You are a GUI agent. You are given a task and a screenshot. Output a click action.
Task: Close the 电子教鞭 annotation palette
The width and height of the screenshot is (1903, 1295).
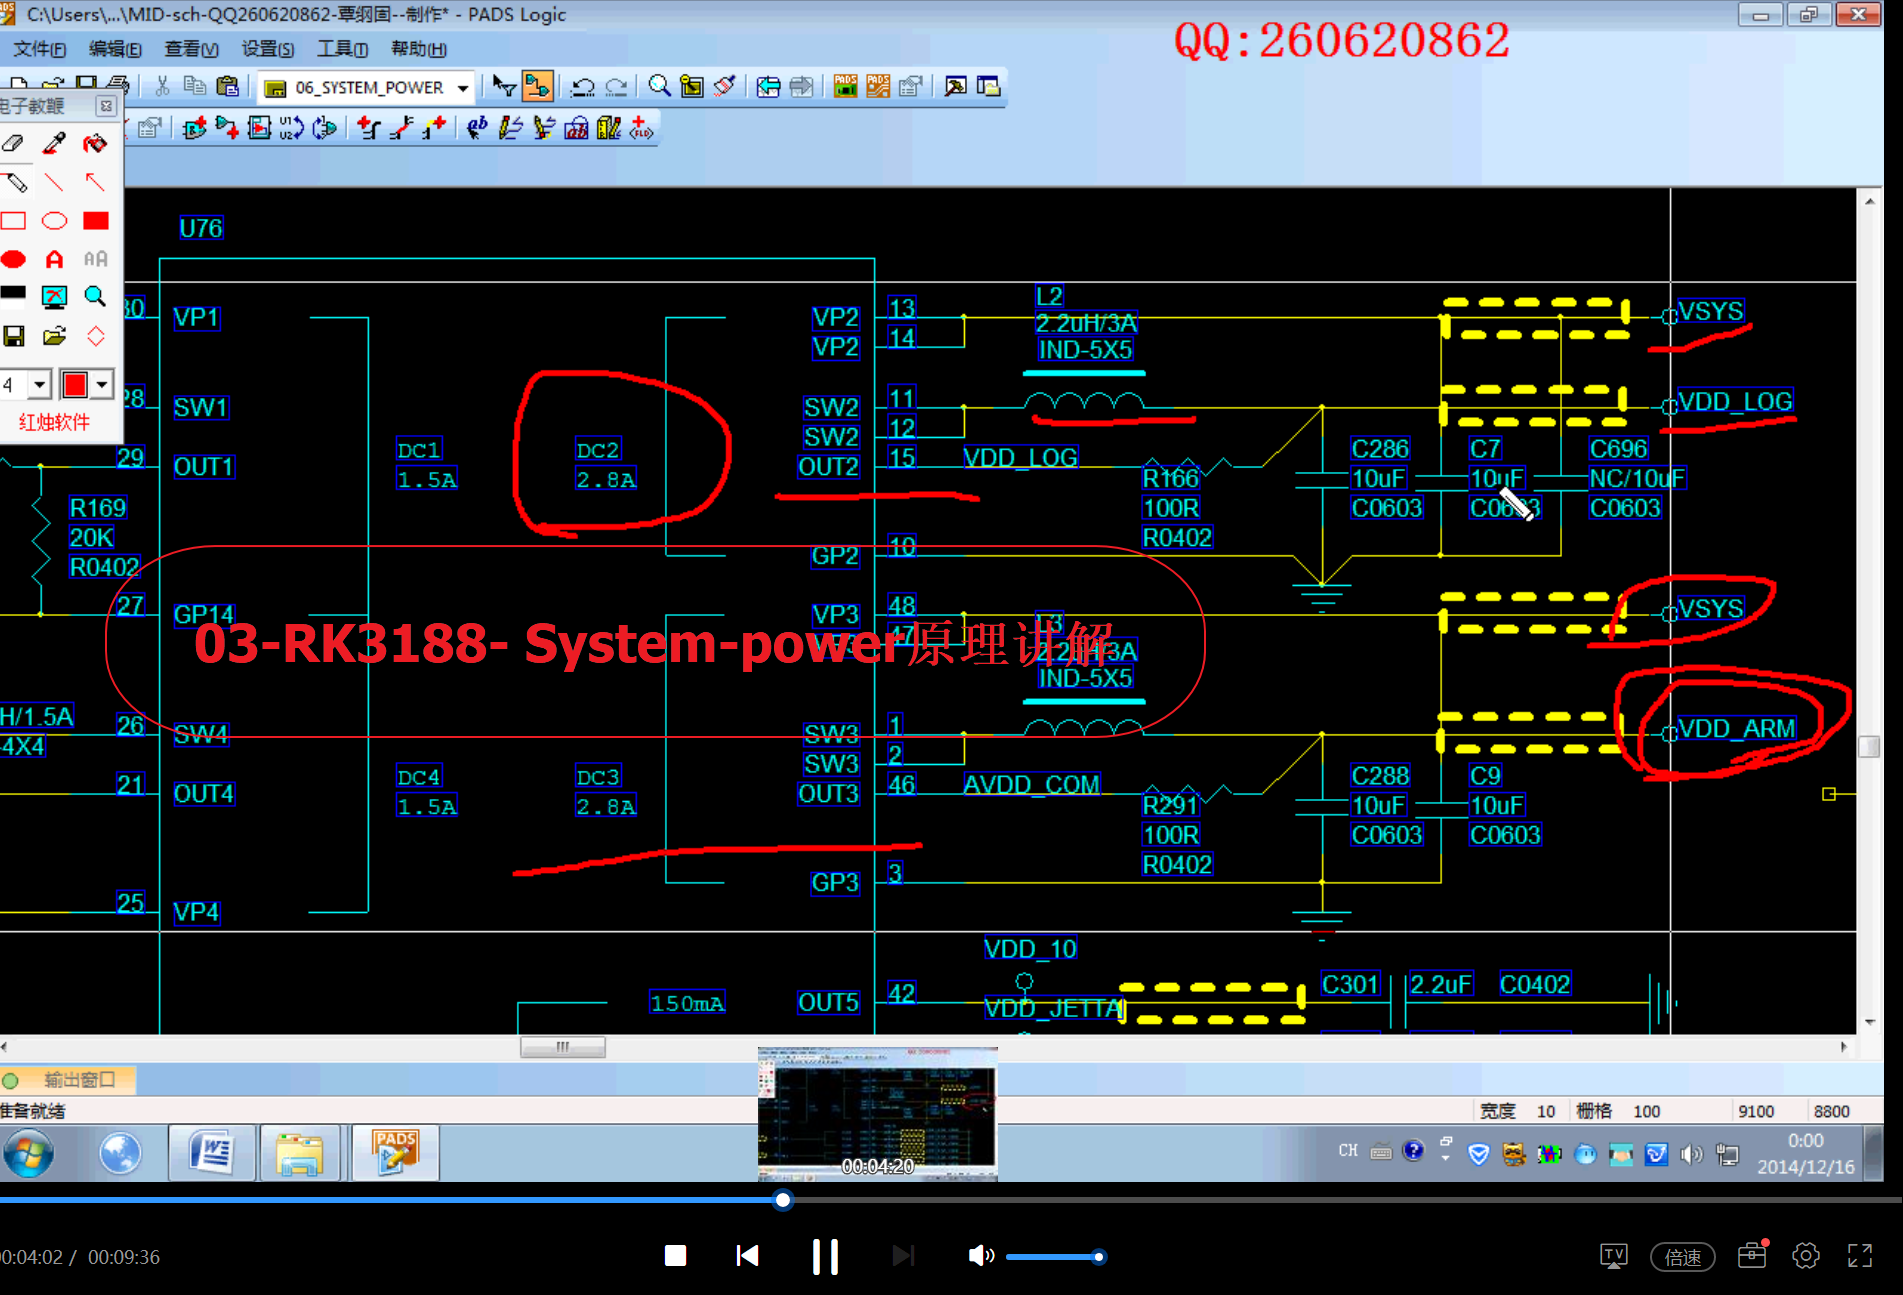point(107,106)
